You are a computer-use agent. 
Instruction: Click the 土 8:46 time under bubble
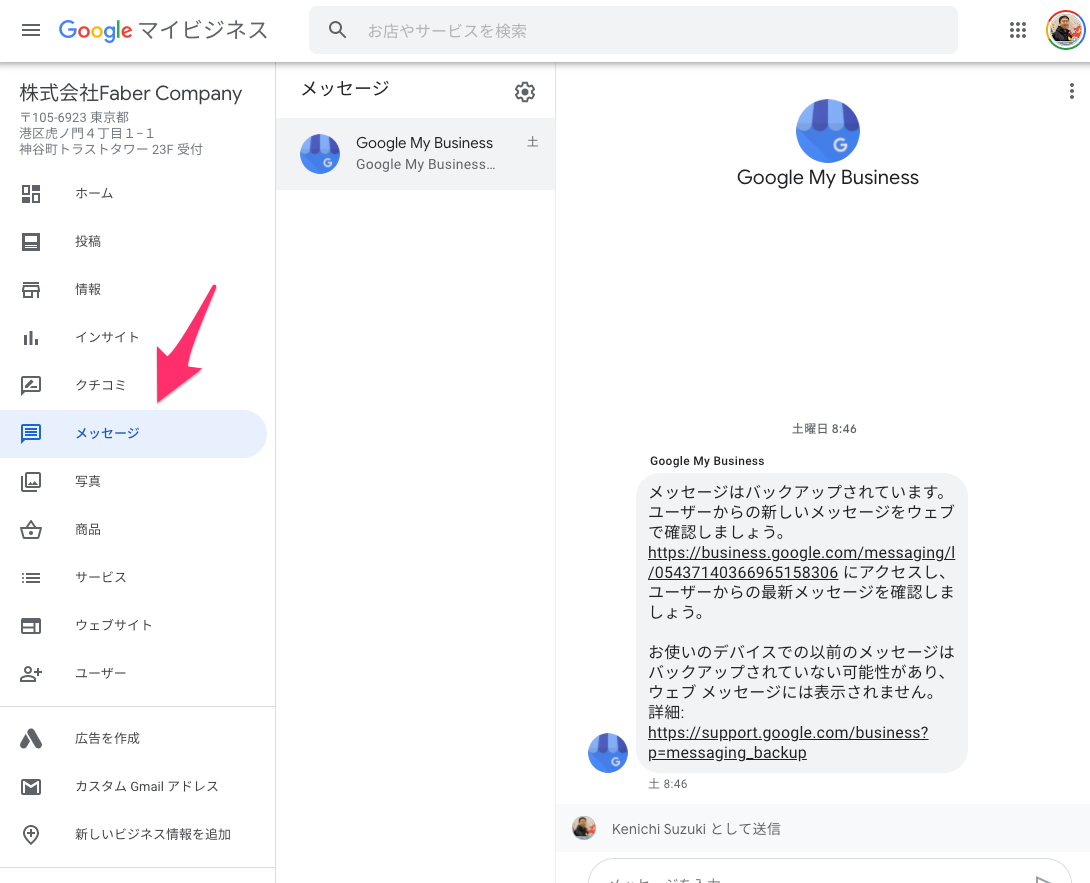(667, 784)
